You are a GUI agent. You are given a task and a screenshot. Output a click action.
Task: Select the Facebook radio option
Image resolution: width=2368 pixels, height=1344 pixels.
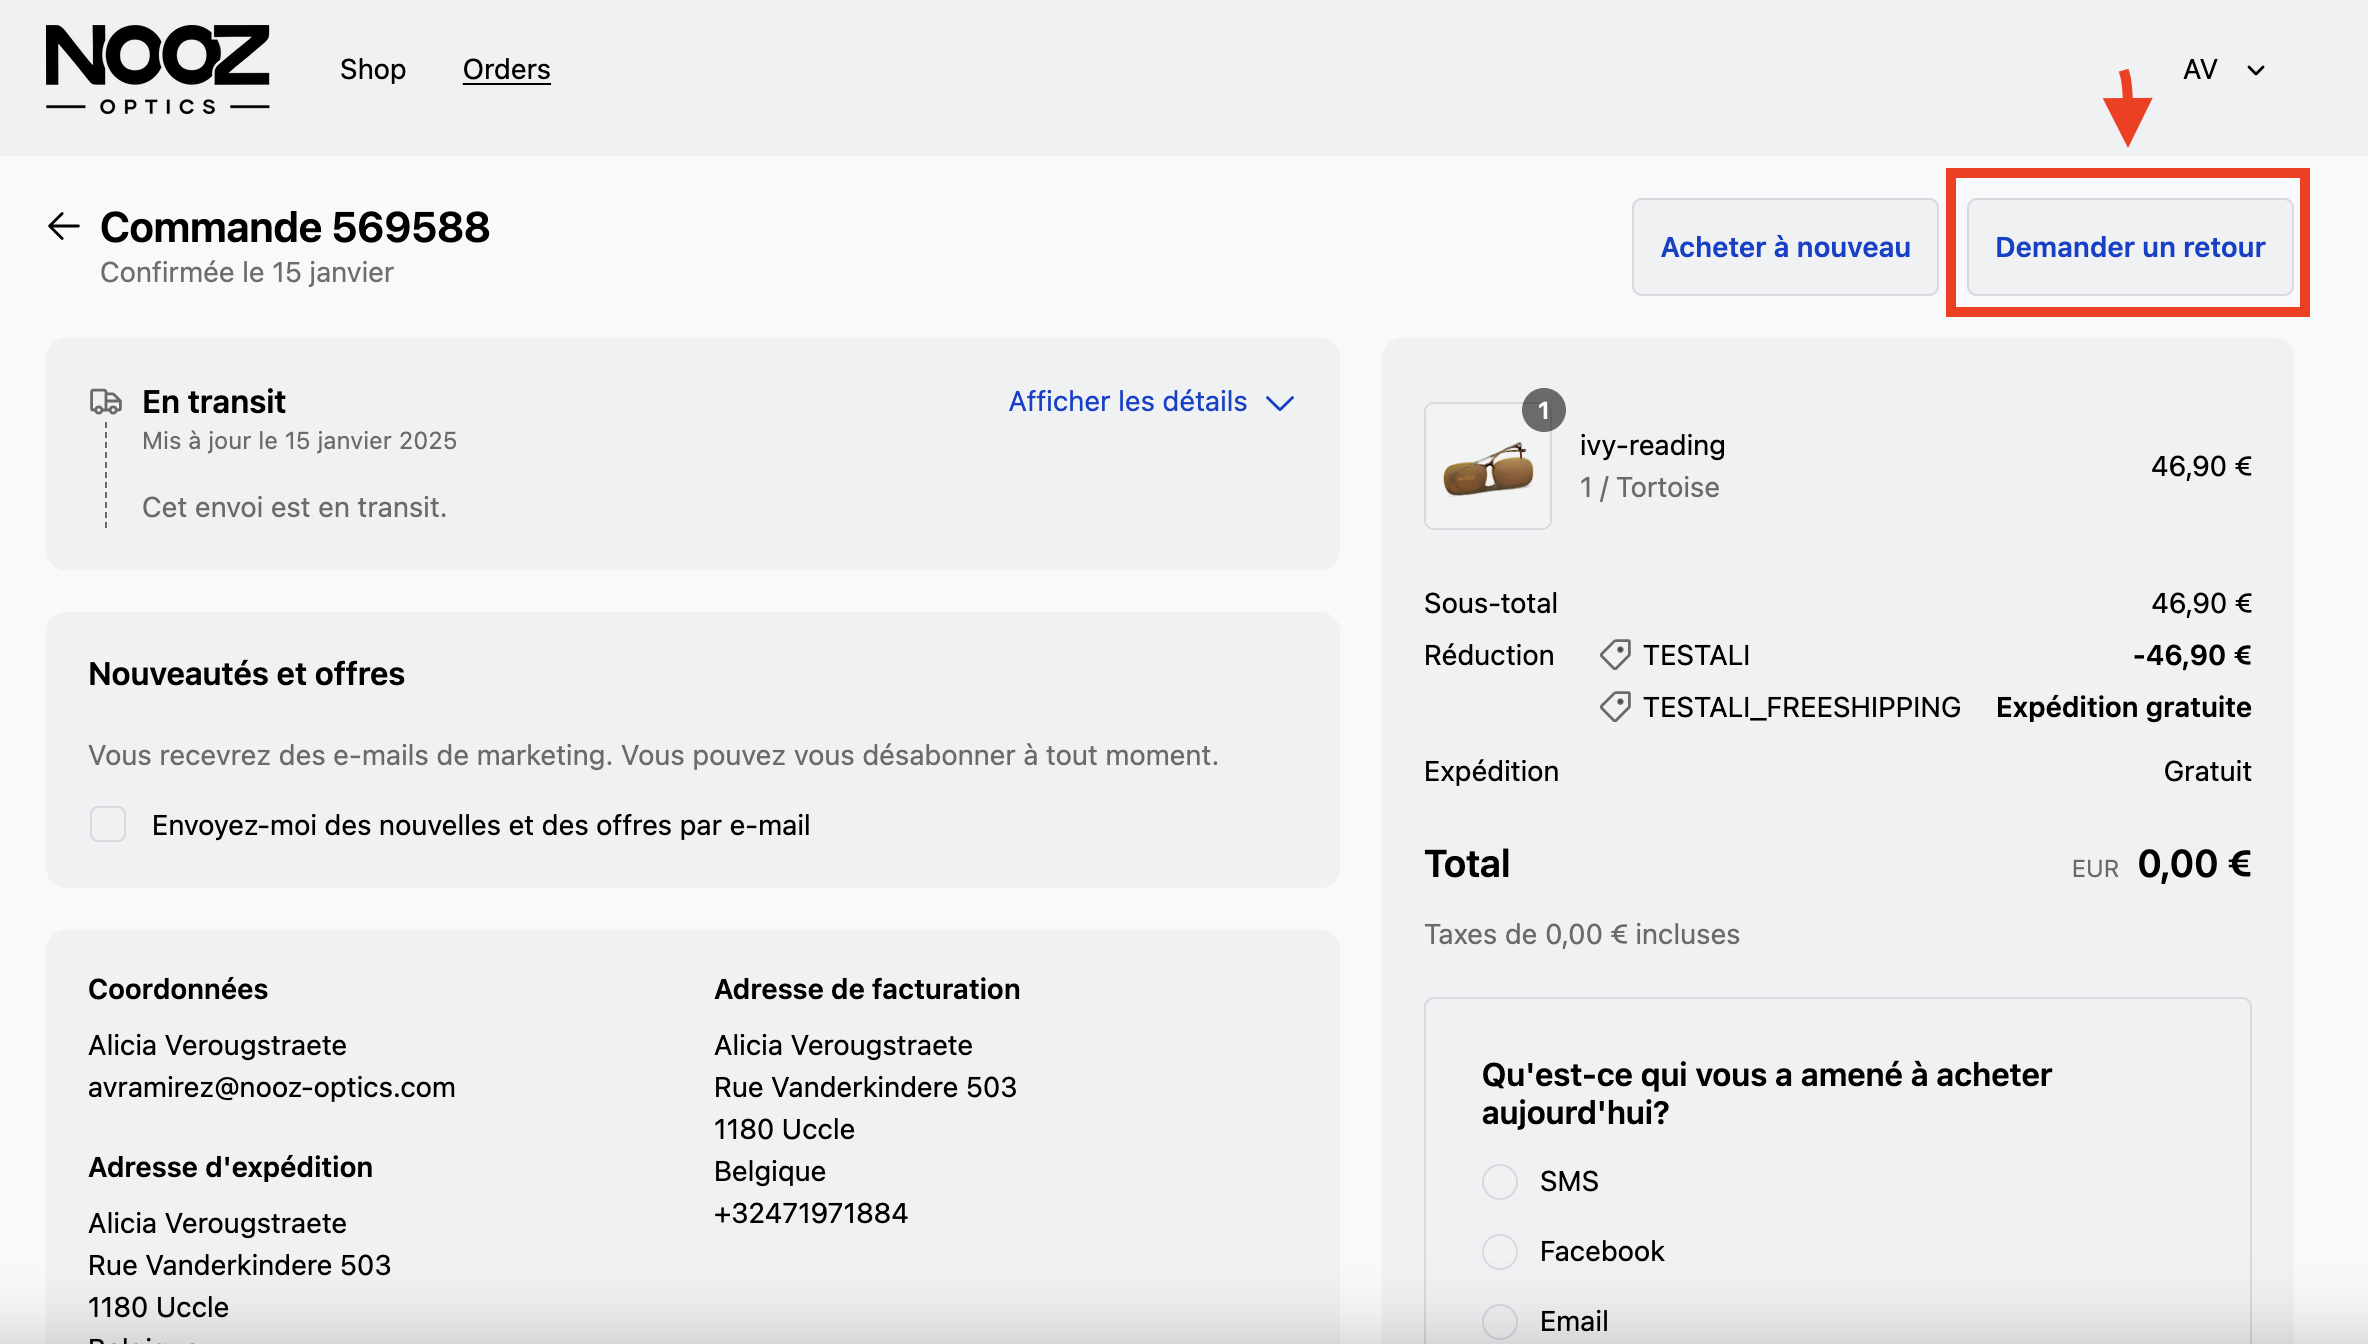click(x=1499, y=1251)
